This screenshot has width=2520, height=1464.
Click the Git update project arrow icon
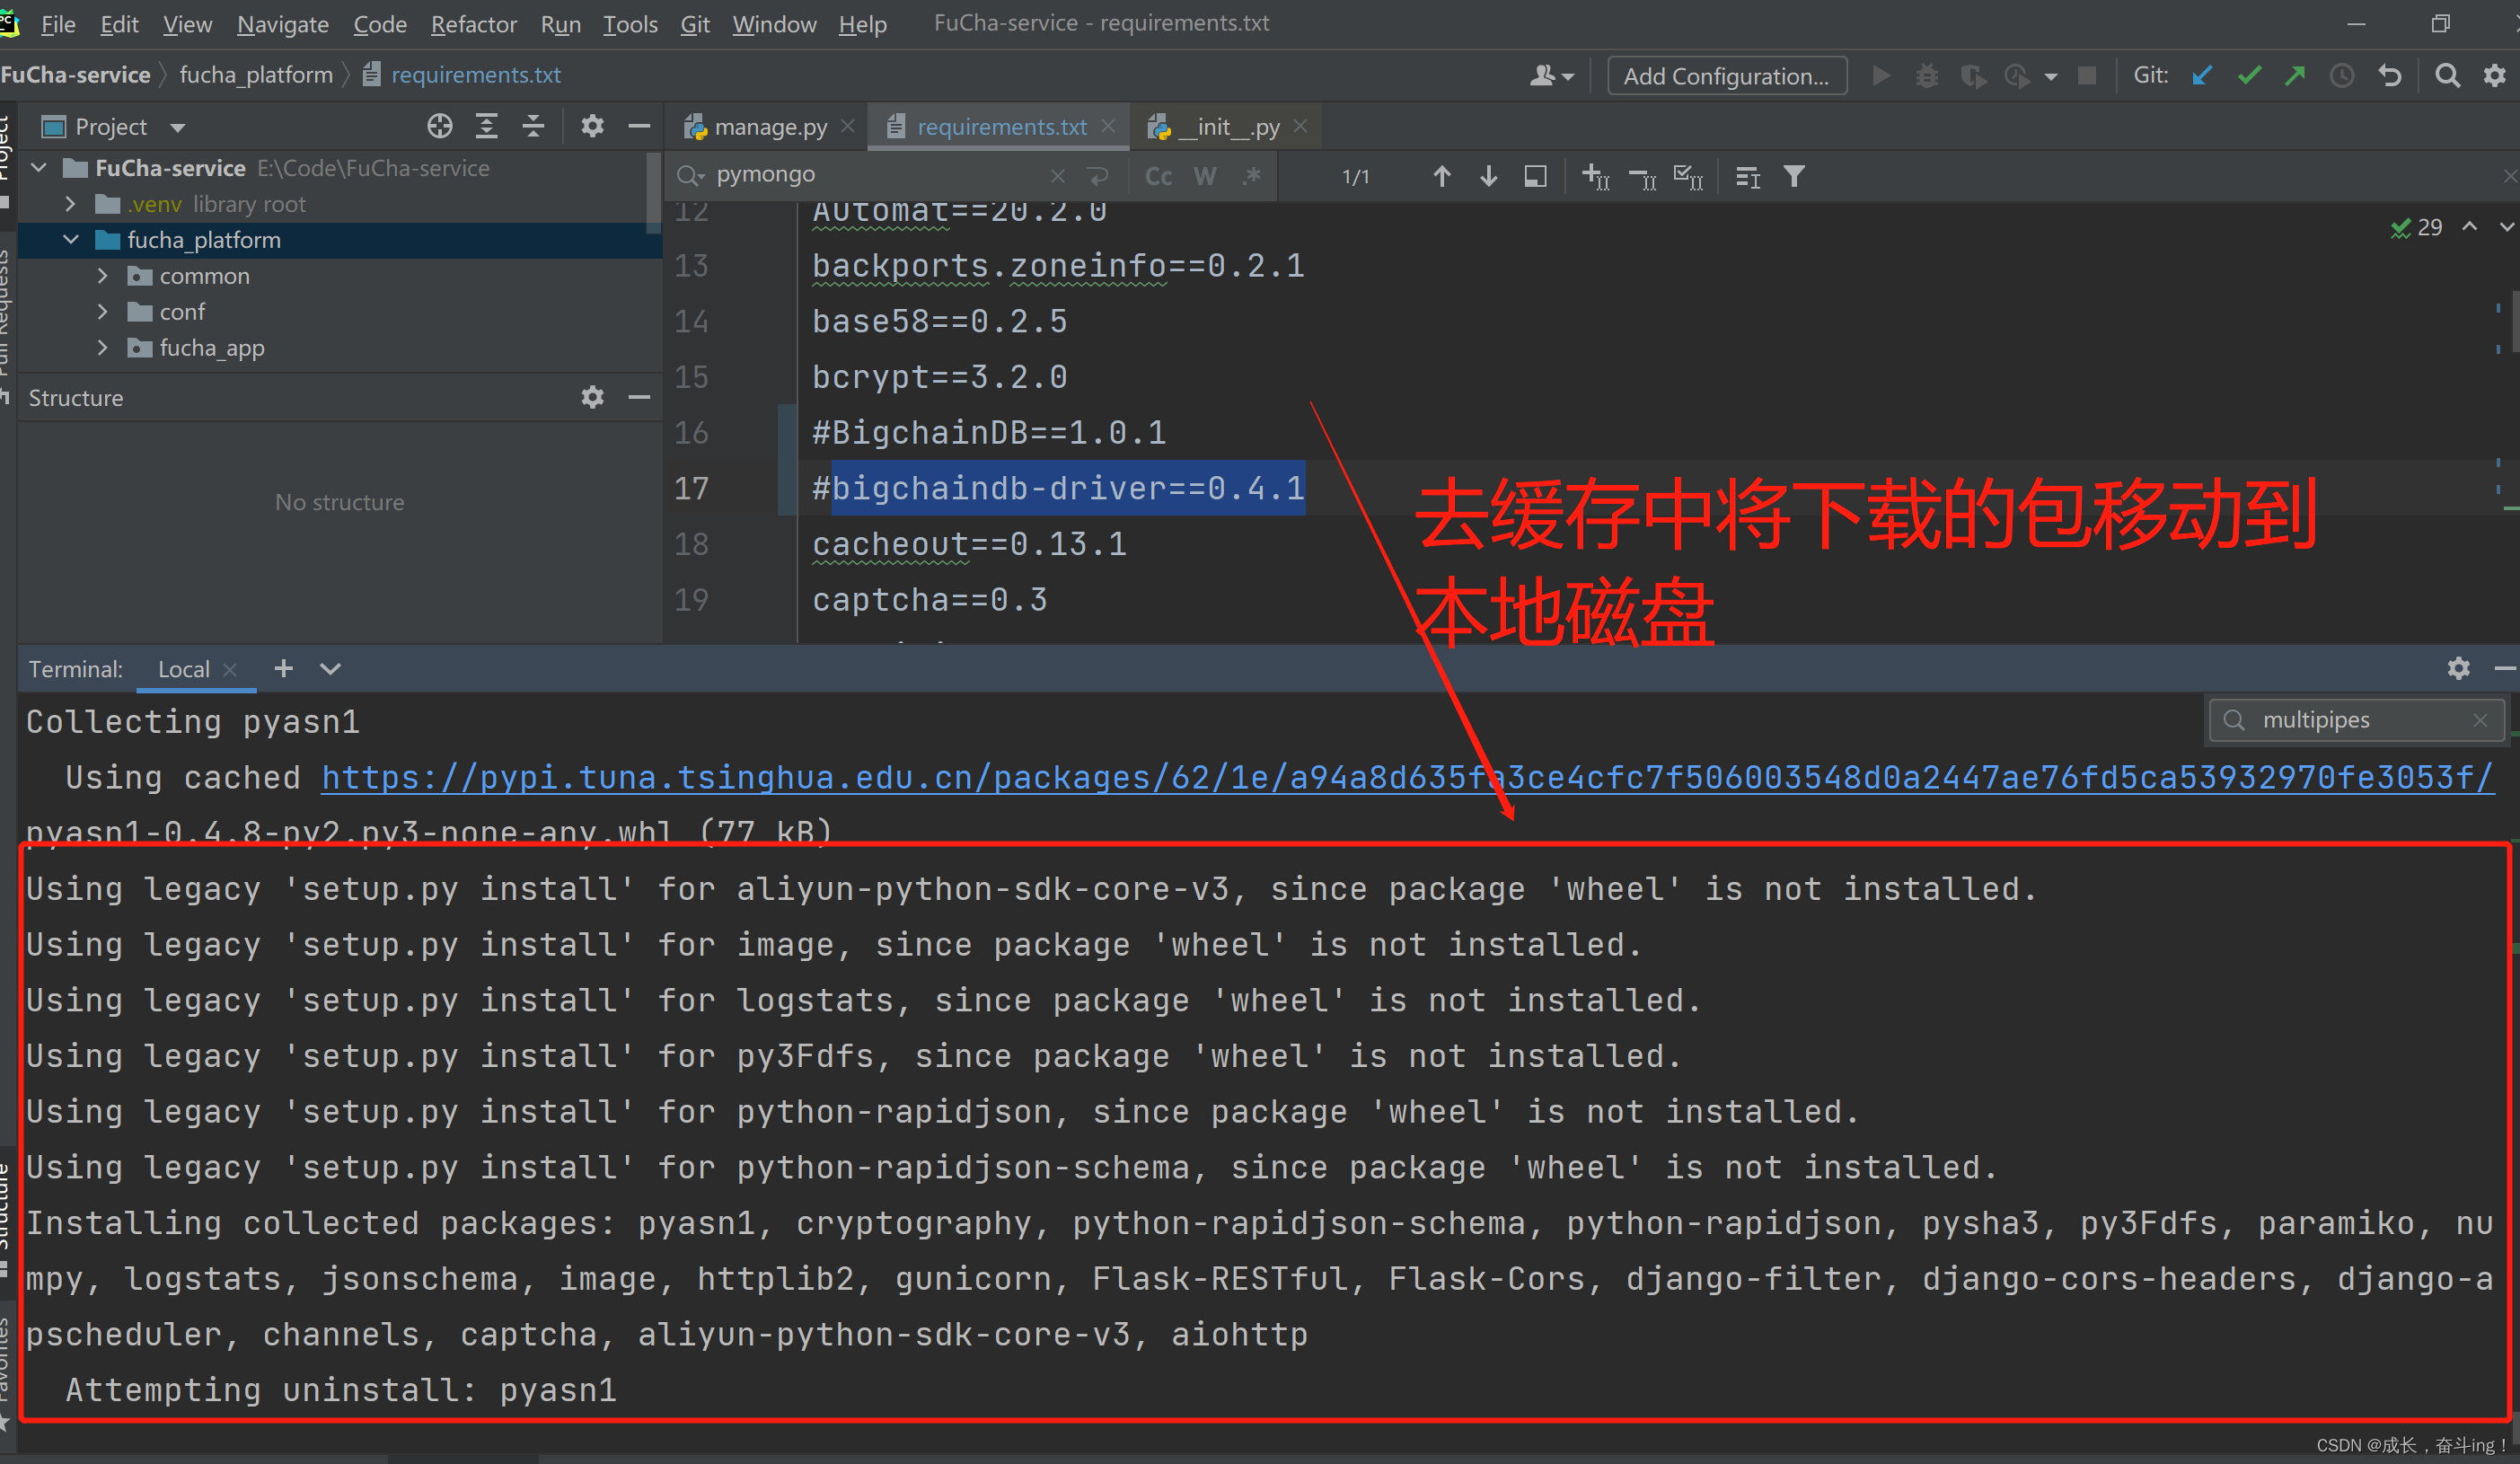pyautogui.click(x=2202, y=76)
